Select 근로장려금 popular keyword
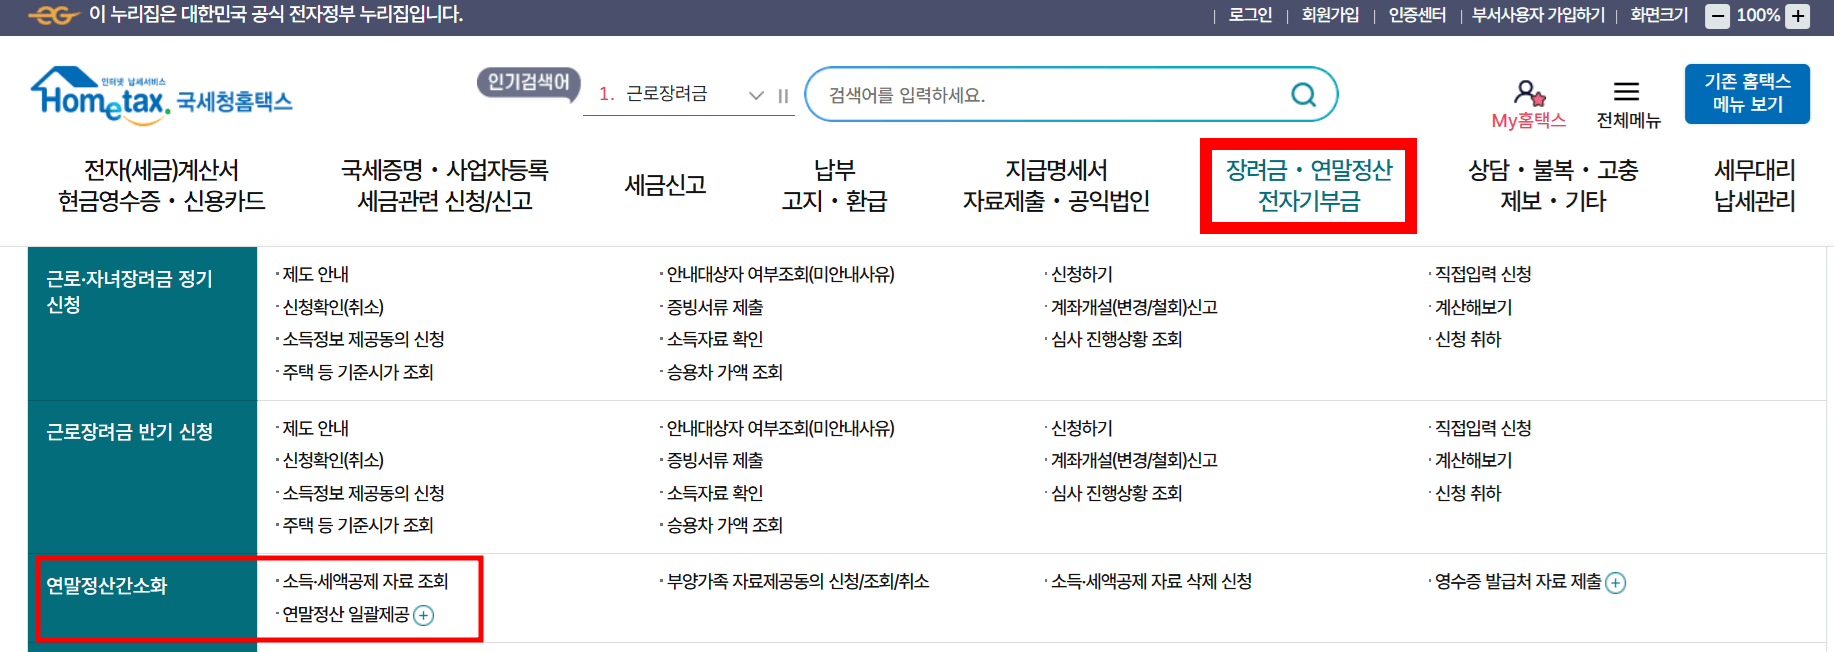1834x652 pixels. click(666, 94)
